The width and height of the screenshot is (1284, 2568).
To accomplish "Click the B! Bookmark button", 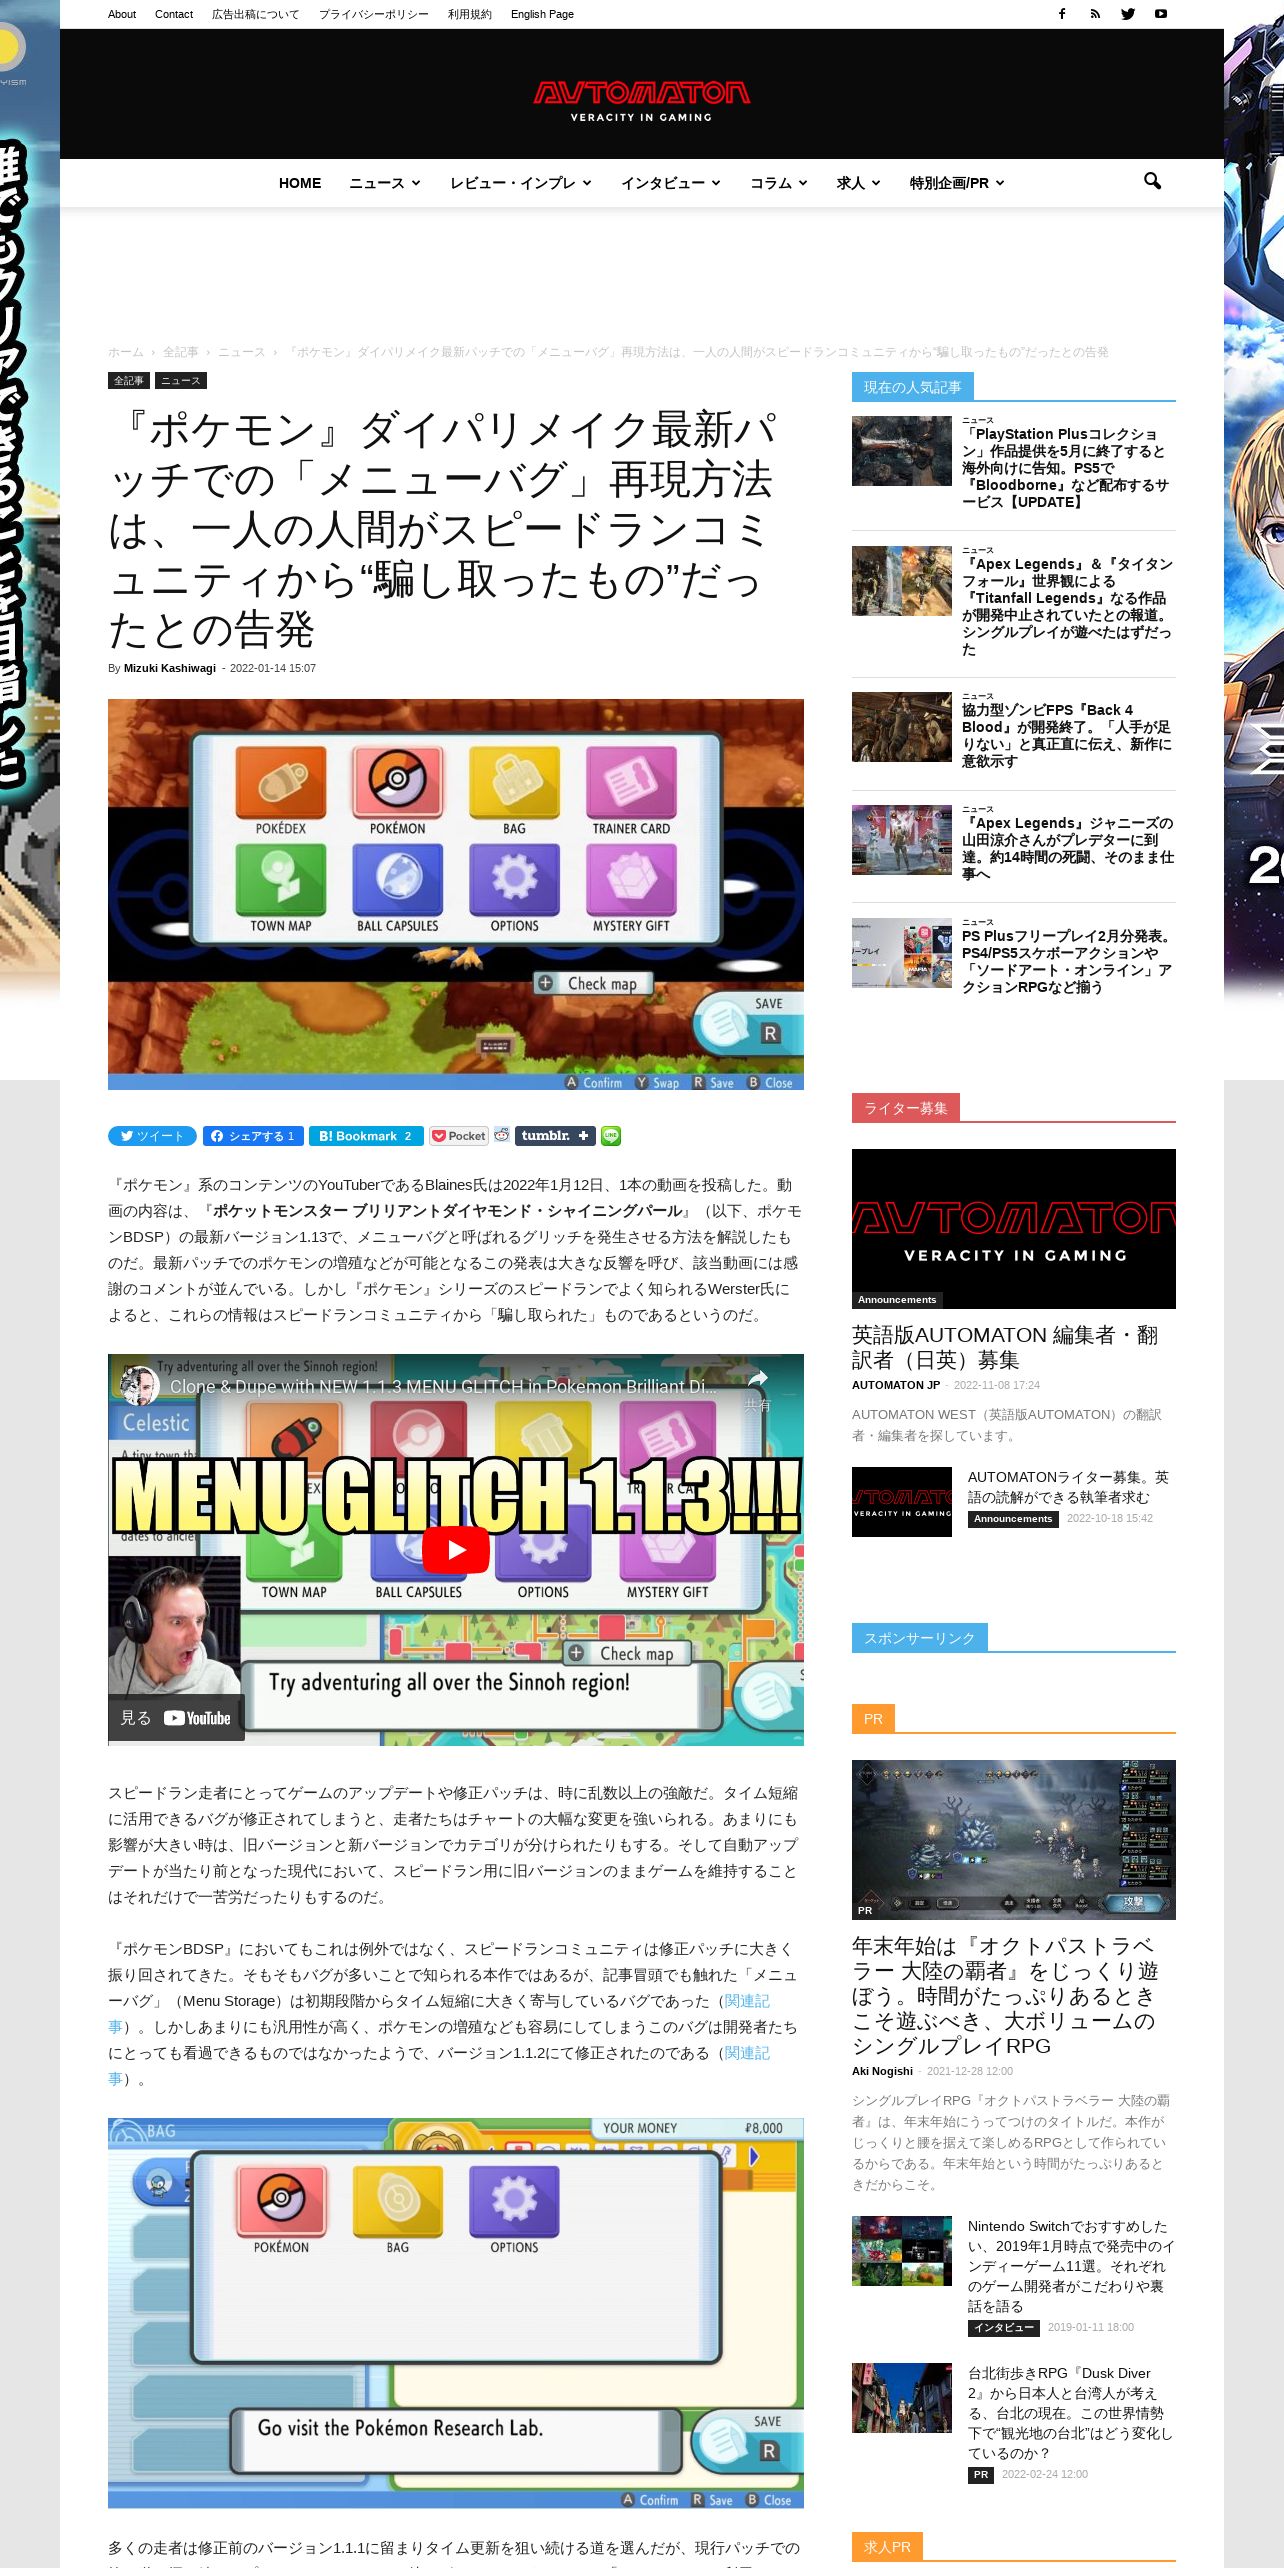I will 366,1136.
